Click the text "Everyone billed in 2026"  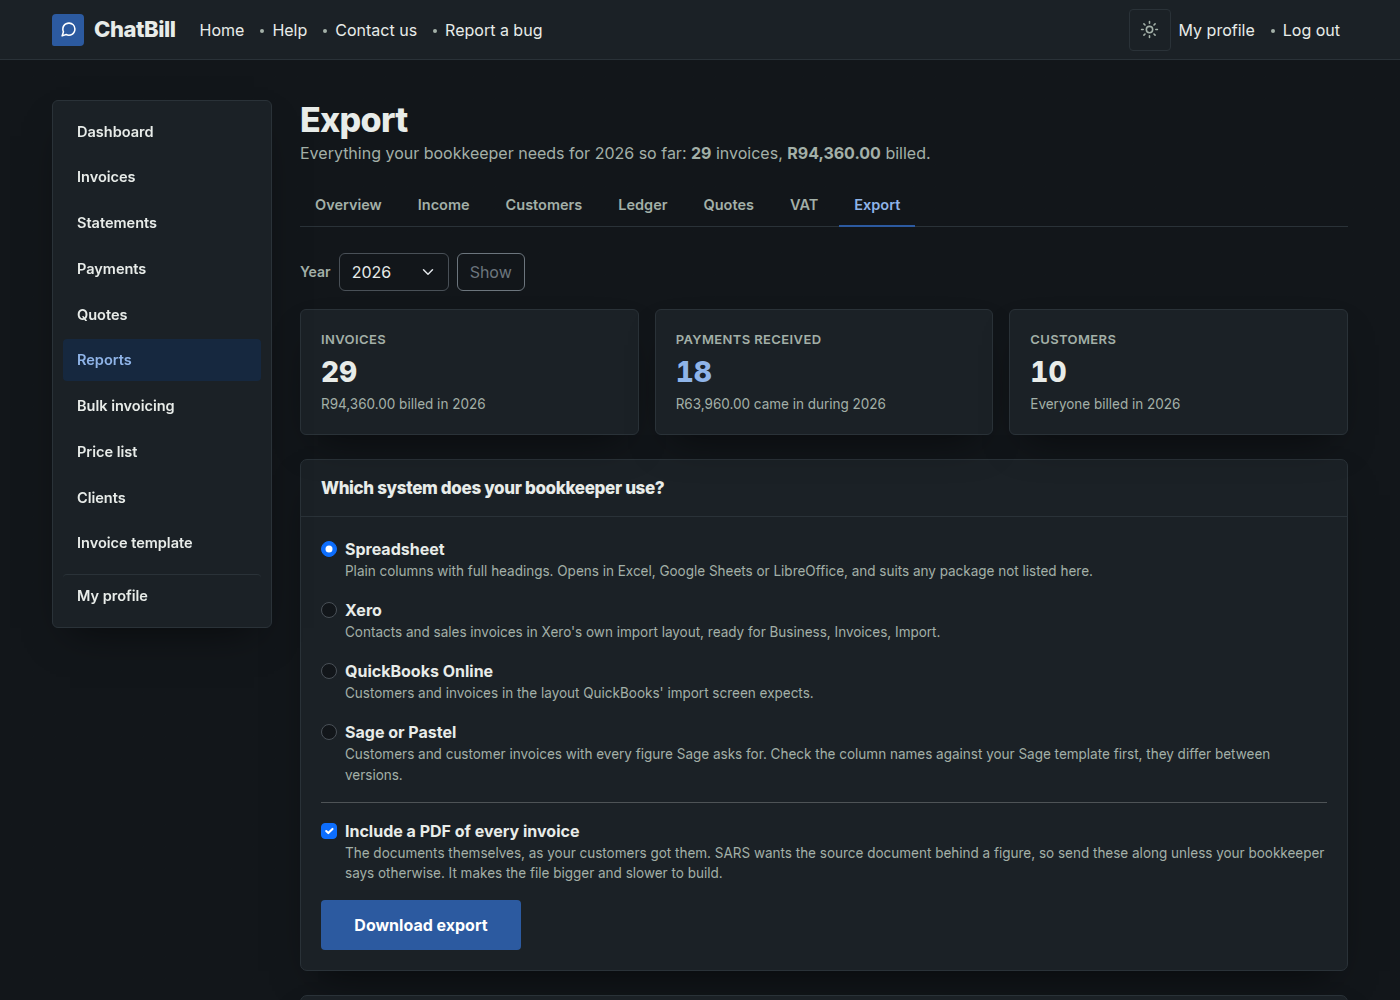tap(1105, 404)
